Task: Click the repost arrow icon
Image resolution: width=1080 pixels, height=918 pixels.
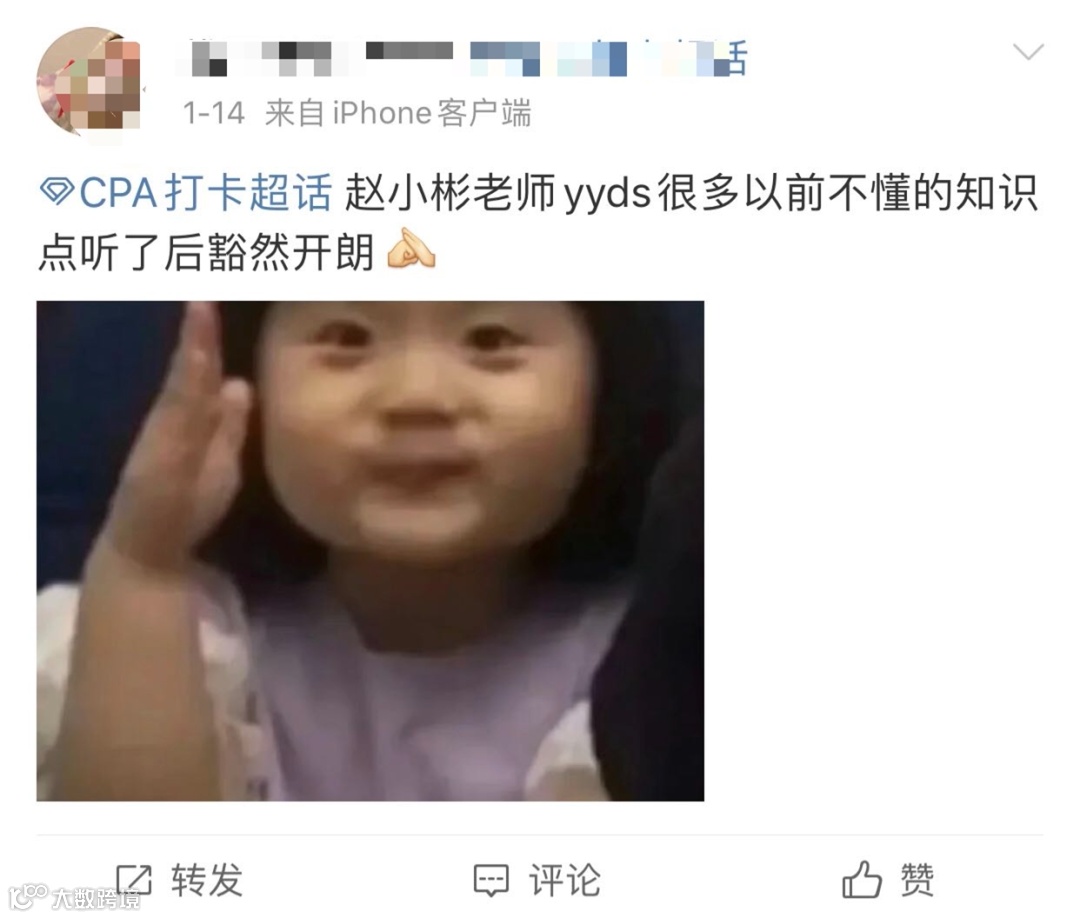Action: click(x=134, y=879)
